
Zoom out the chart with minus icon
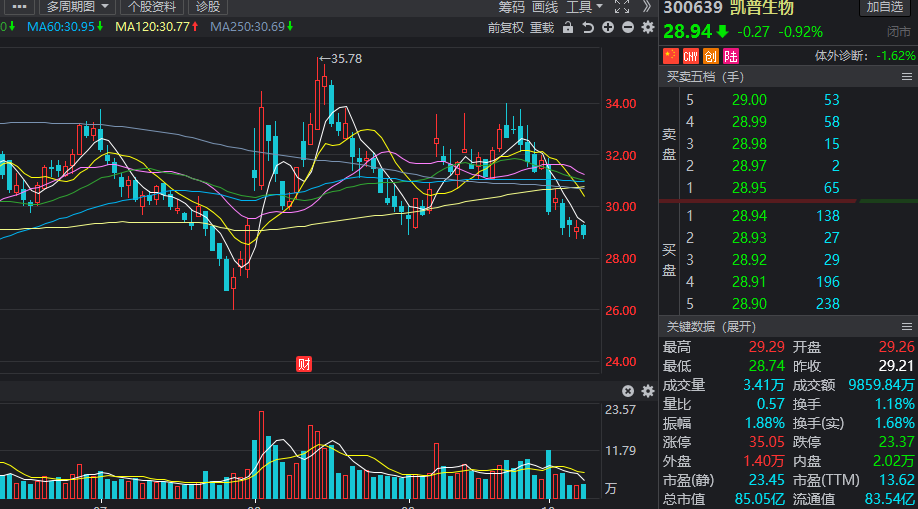click(x=628, y=27)
